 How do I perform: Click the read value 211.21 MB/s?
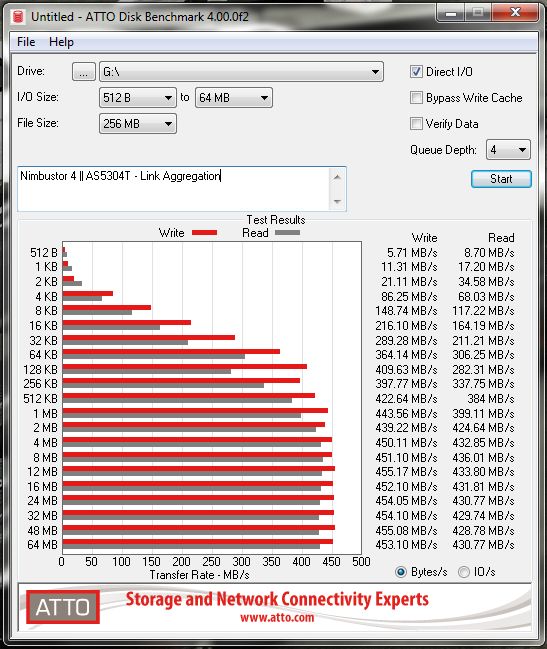[483, 341]
